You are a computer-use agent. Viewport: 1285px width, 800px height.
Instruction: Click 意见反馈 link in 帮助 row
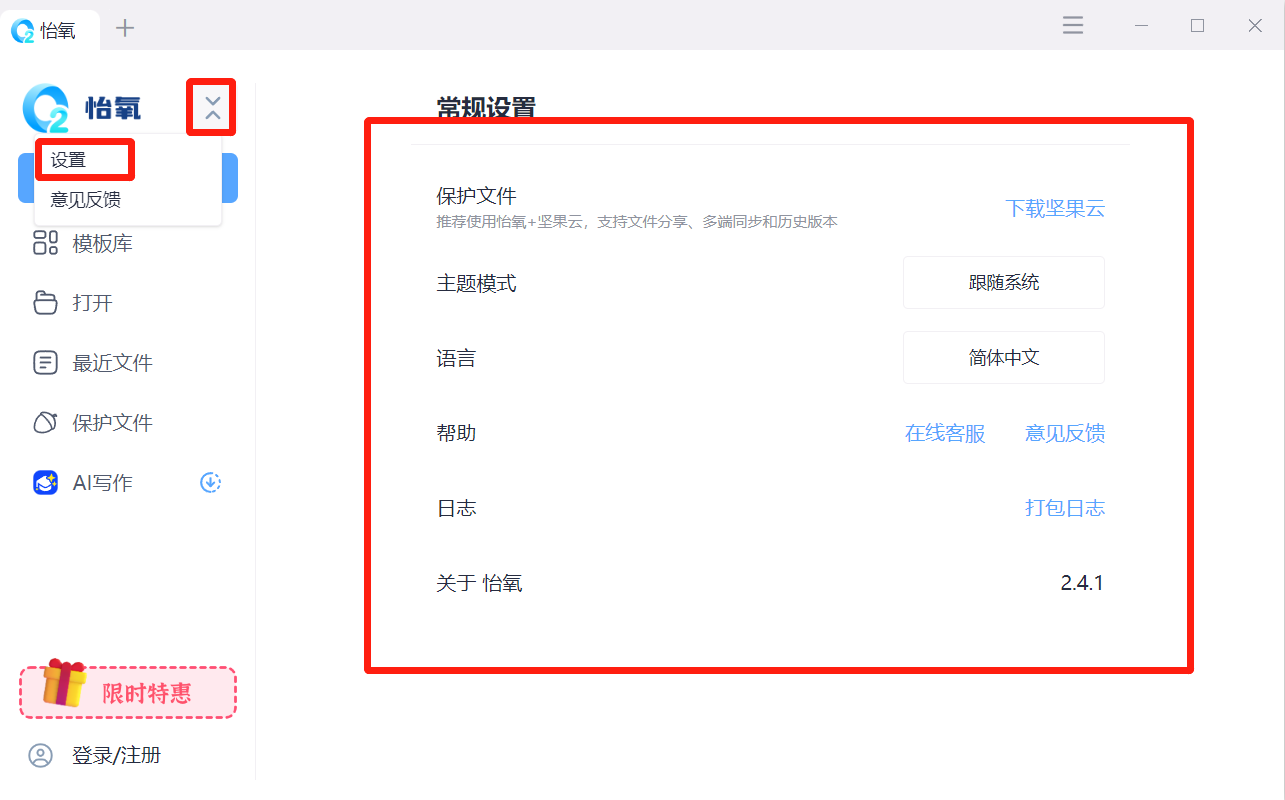click(1065, 433)
